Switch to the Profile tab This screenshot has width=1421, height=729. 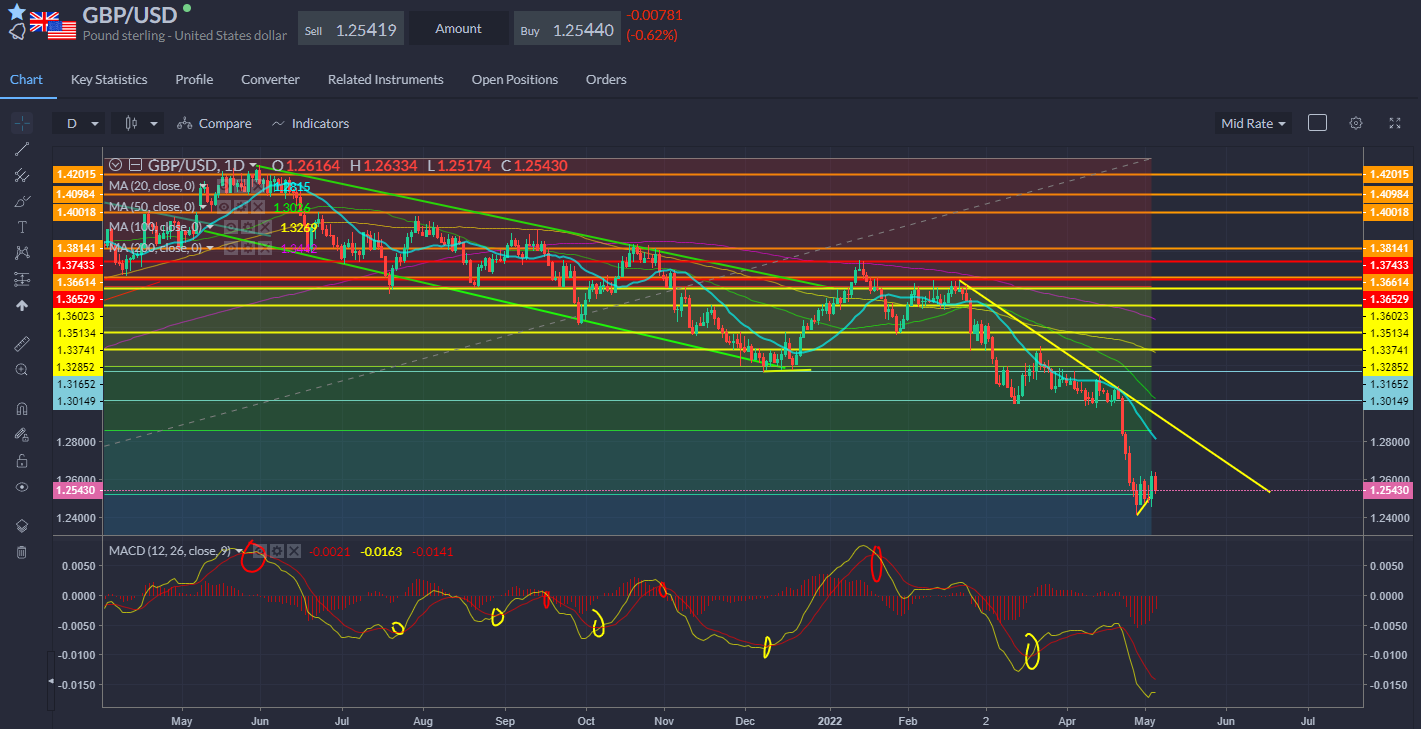coord(194,79)
